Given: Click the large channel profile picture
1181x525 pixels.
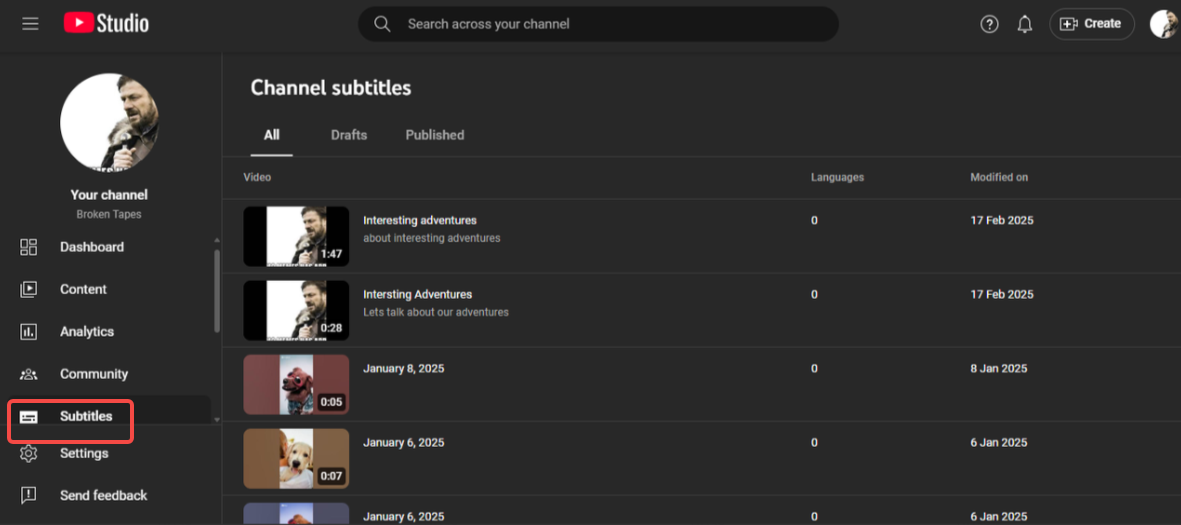Looking at the screenshot, I should pos(110,123).
